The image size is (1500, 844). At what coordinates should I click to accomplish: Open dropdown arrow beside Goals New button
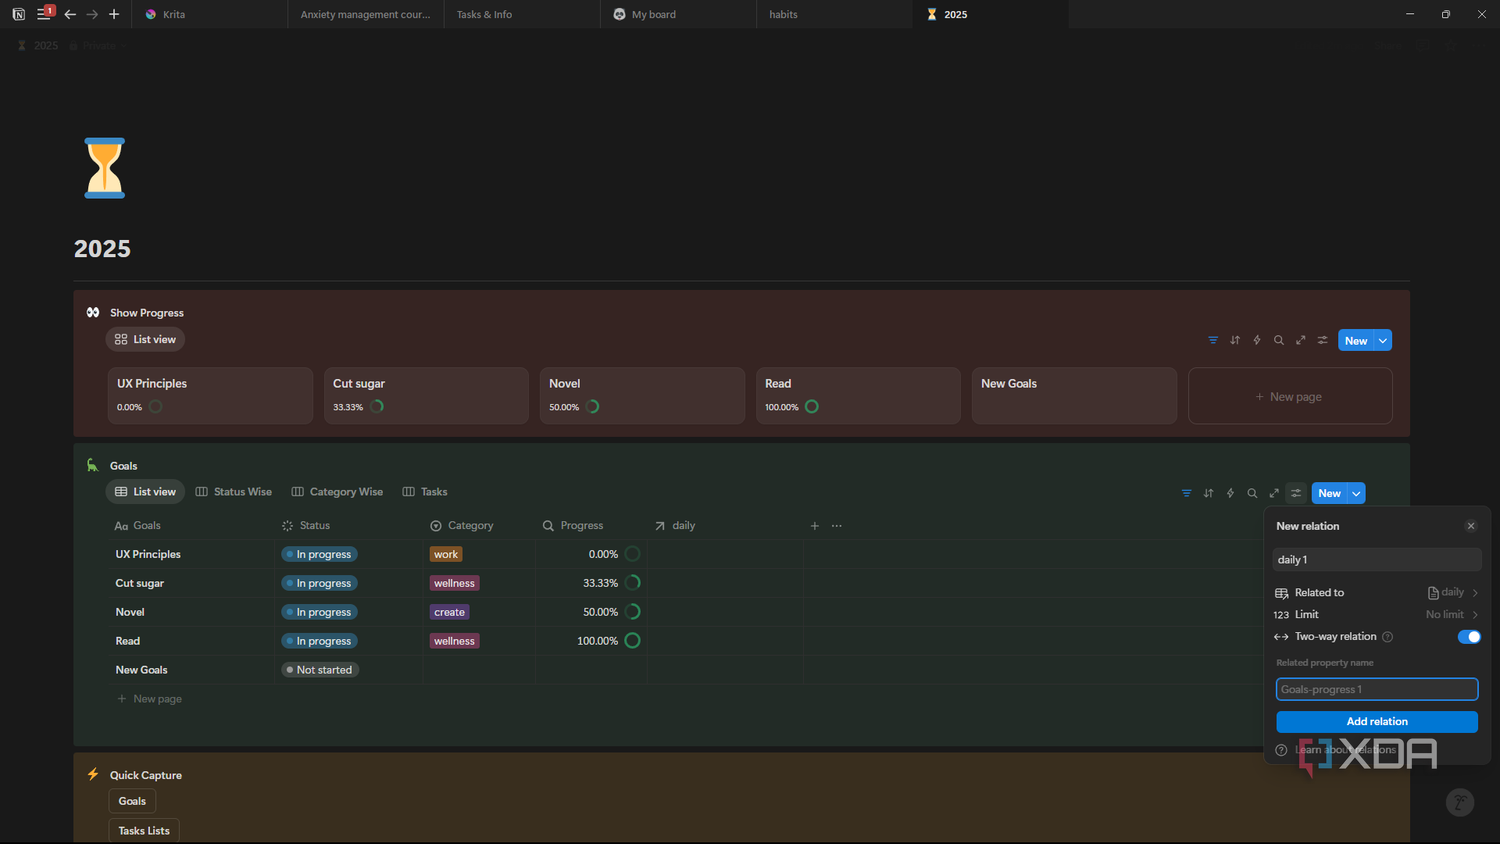pyautogui.click(x=1356, y=493)
